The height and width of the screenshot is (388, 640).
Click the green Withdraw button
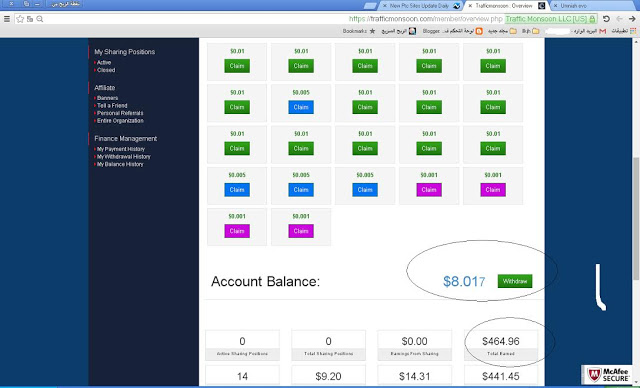[x=515, y=281]
